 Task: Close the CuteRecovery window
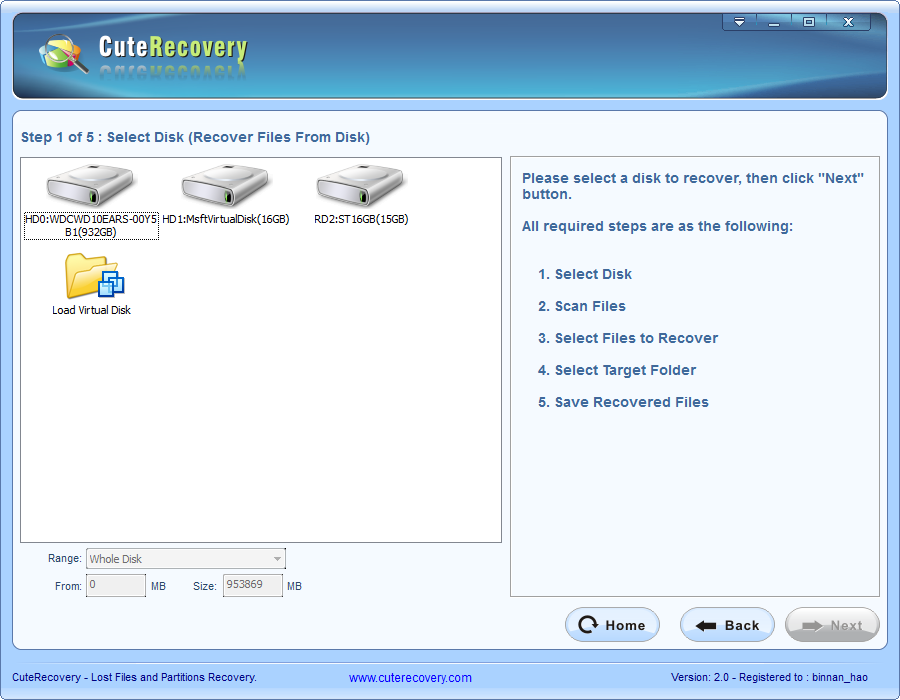(848, 22)
